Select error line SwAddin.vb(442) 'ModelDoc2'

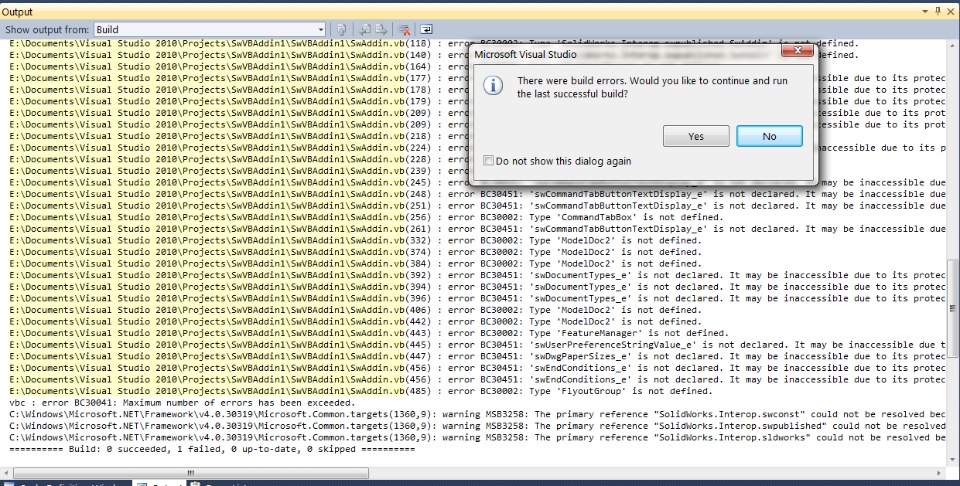pyautogui.click(x=355, y=322)
